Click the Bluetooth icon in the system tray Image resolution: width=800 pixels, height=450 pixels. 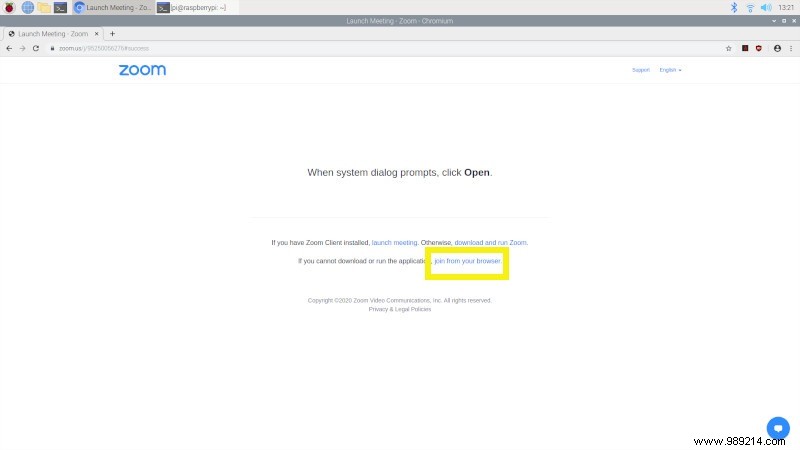coord(733,7)
